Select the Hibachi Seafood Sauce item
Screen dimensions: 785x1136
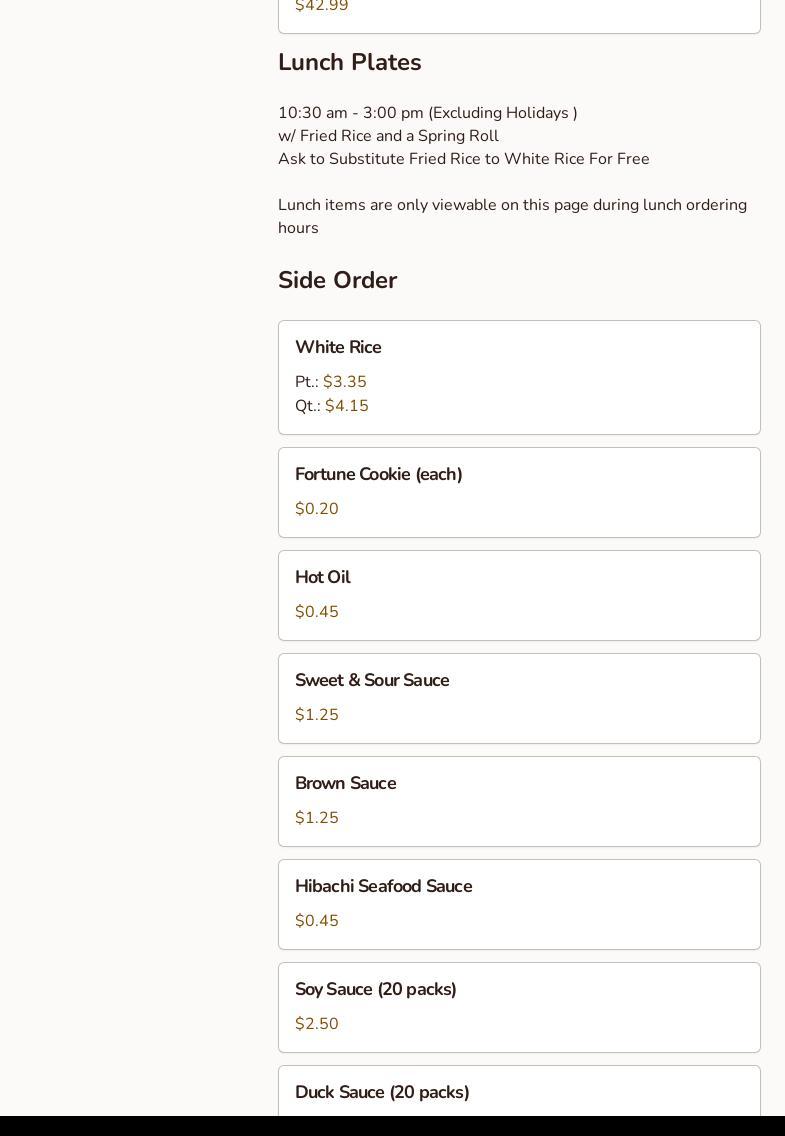tap(519, 904)
